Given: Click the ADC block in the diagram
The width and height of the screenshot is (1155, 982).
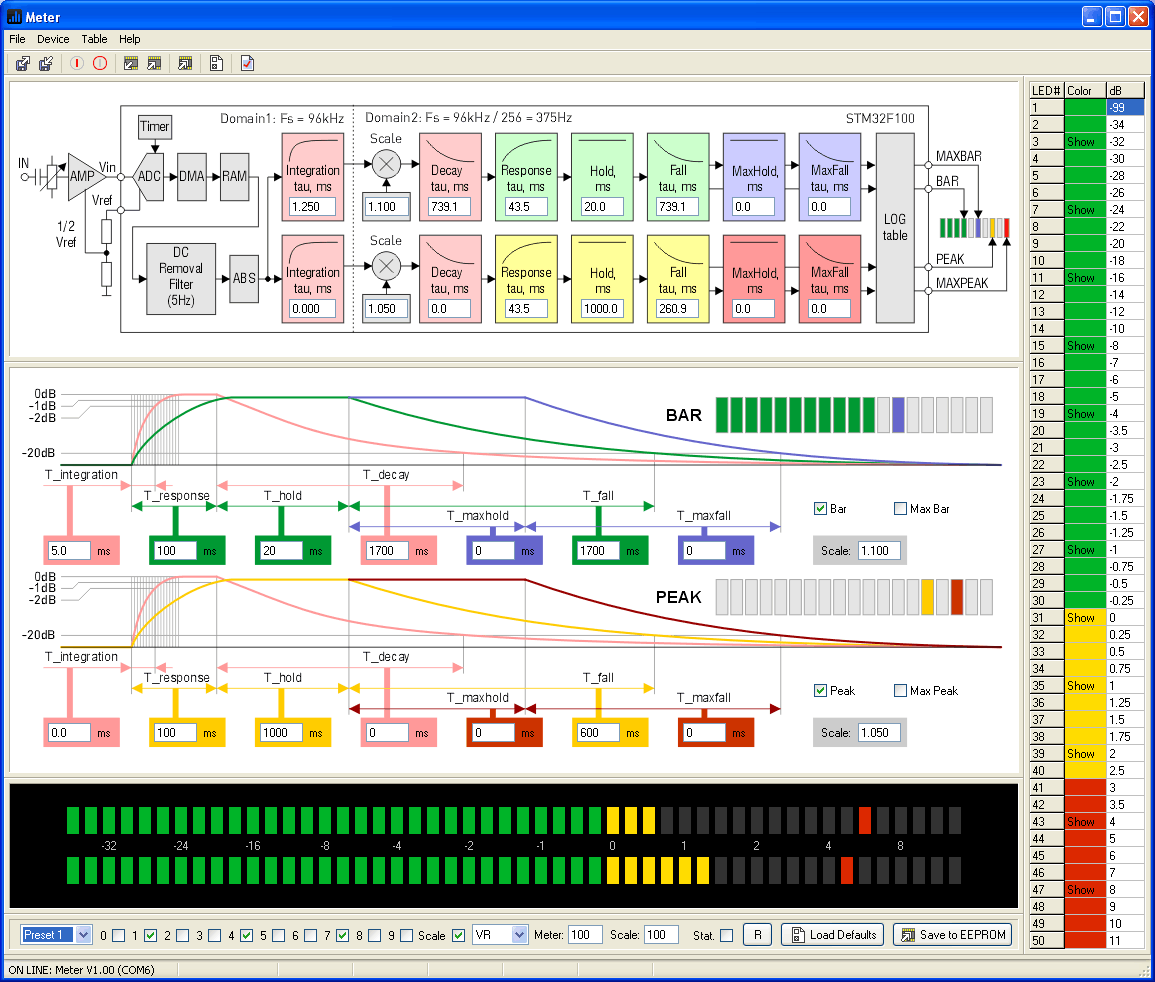Looking at the screenshot, I should [149, 176].
